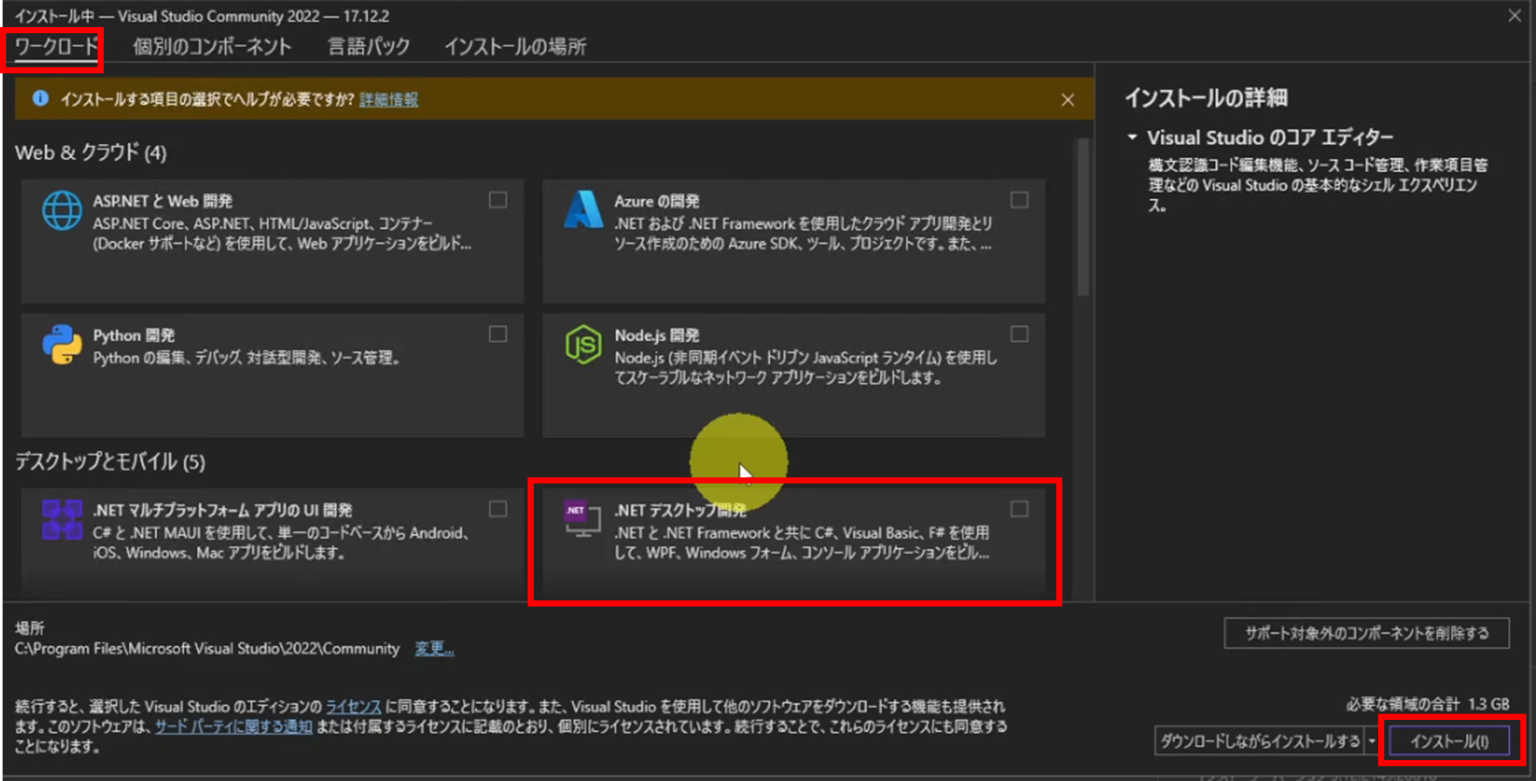Open the 詳細情報 help link
Screen dimensions: 1536x781
click(x=391, y=99)
